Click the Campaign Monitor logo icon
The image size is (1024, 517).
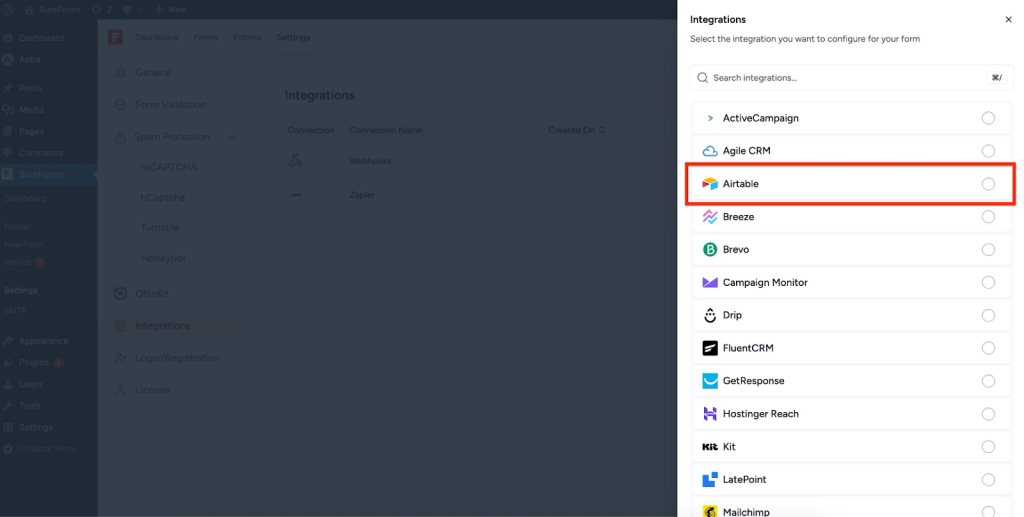point(710,283)
